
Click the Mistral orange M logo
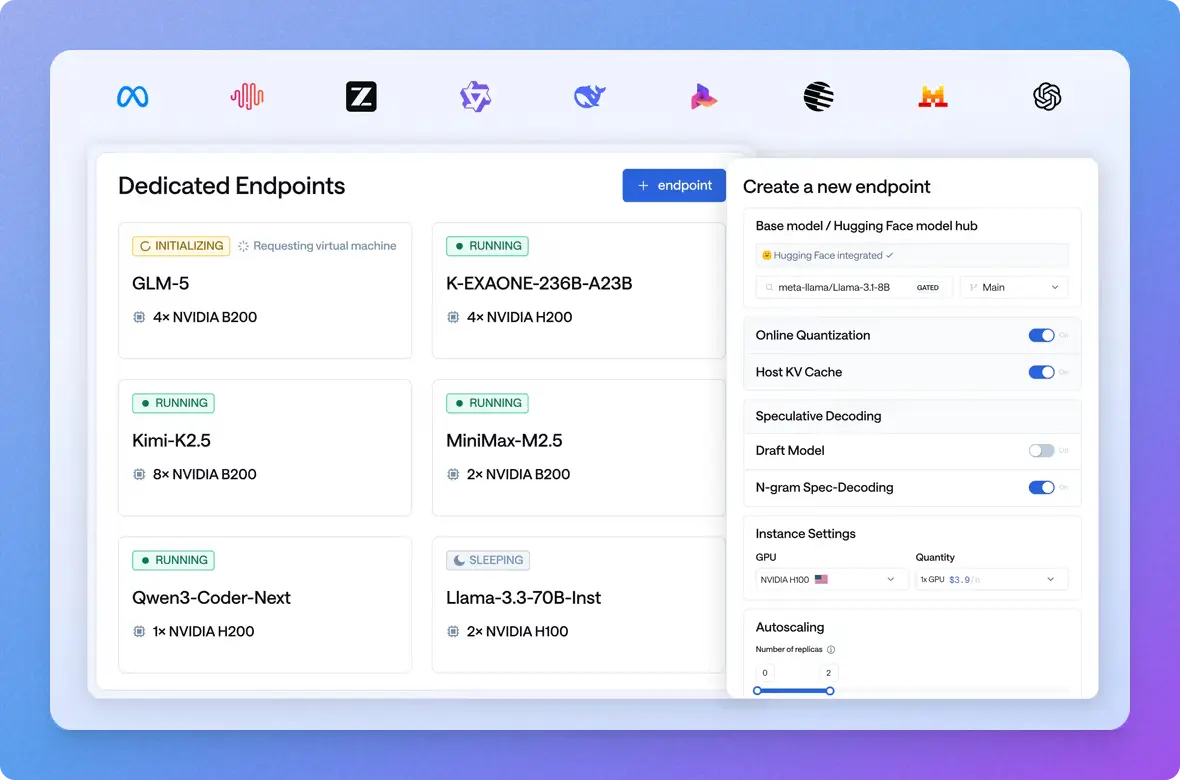(933, 96)
